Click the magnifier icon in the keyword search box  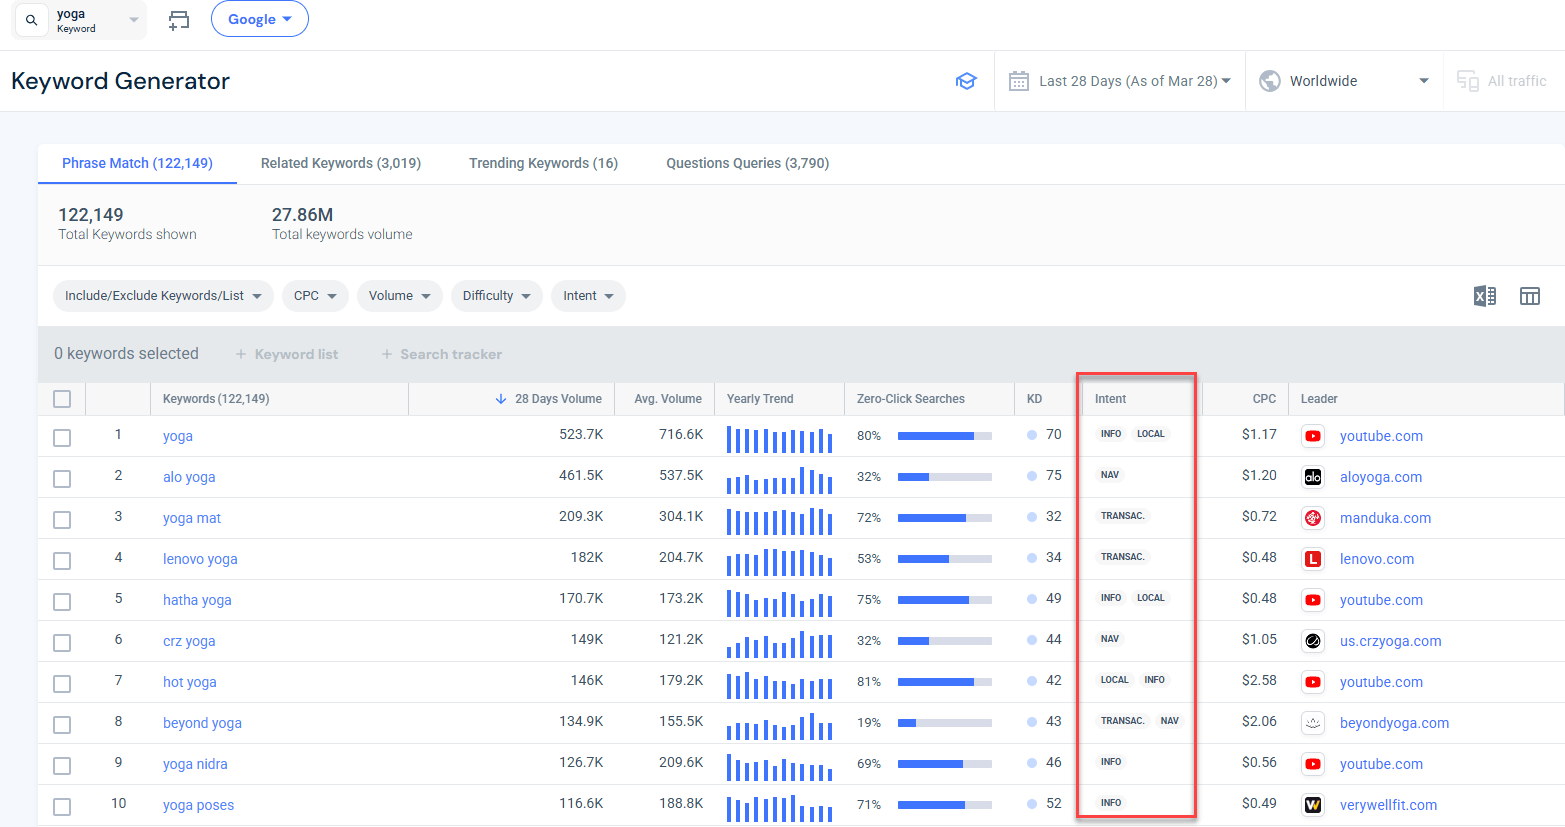[31, 20]
